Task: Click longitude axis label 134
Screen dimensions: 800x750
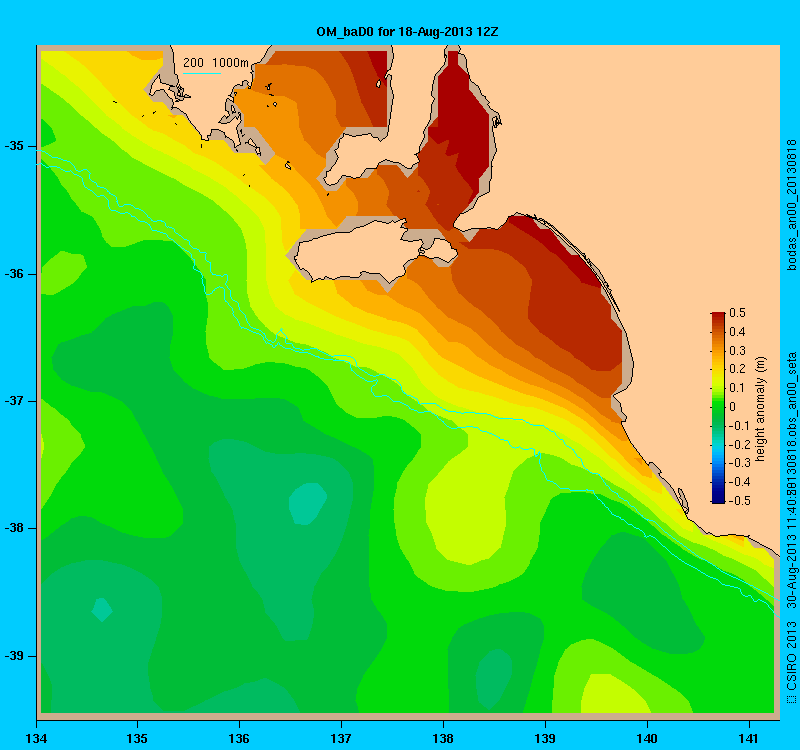Action: (36, 738)
